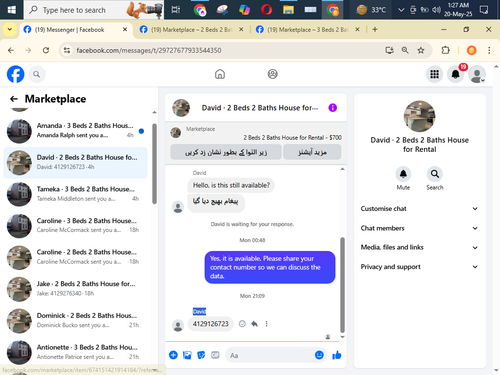Viewport: 500px width, 375px height.
Task: Open the account profile avatar menu
Action: (477, 74)
